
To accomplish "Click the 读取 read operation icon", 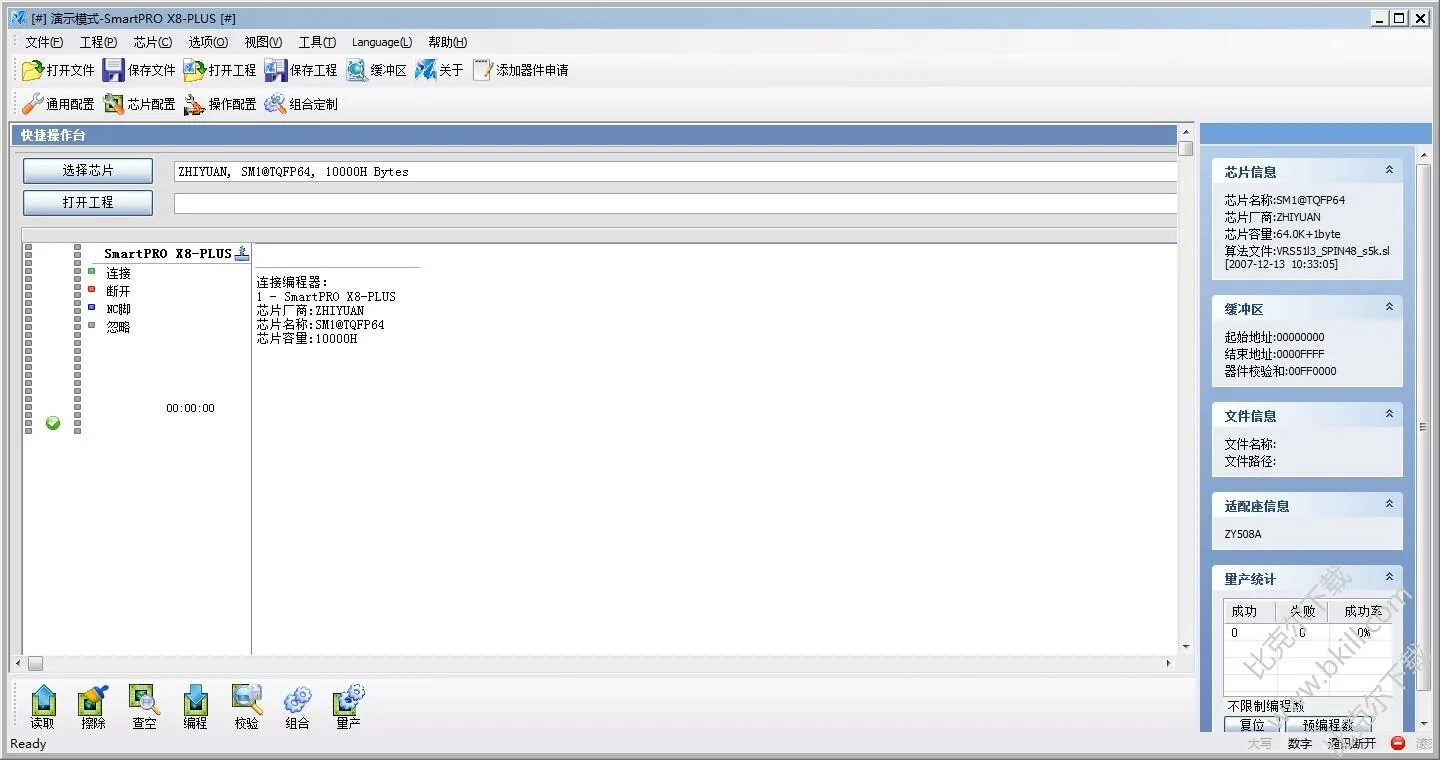I will point(43,707).
